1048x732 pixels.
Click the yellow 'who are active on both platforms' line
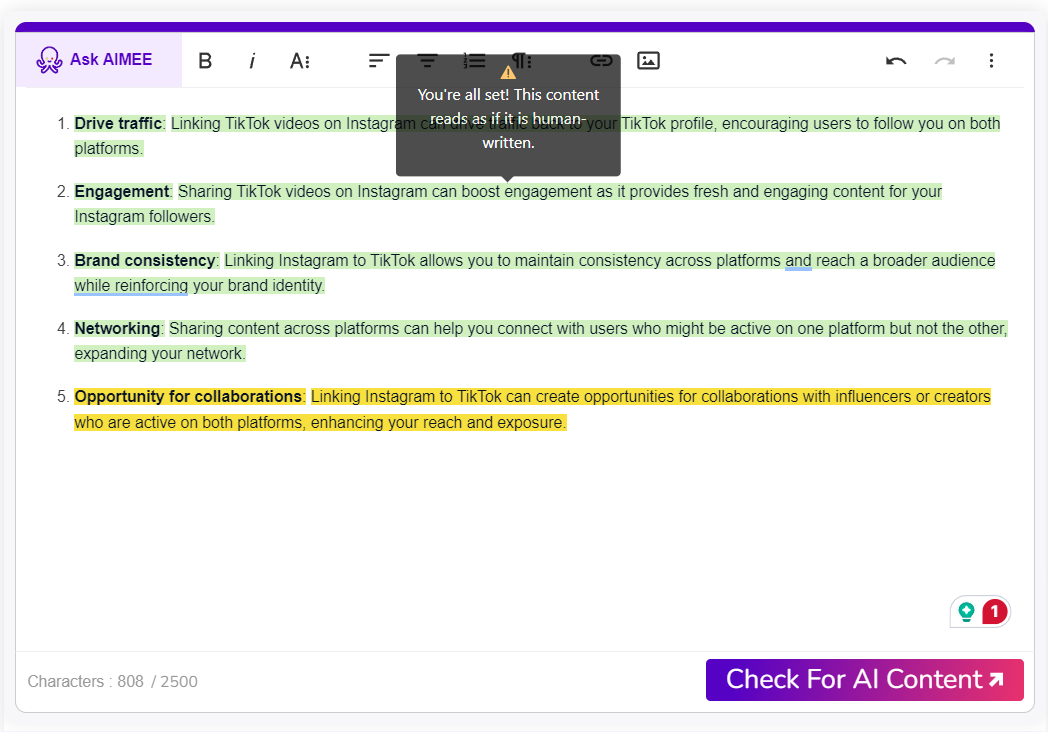320,422
